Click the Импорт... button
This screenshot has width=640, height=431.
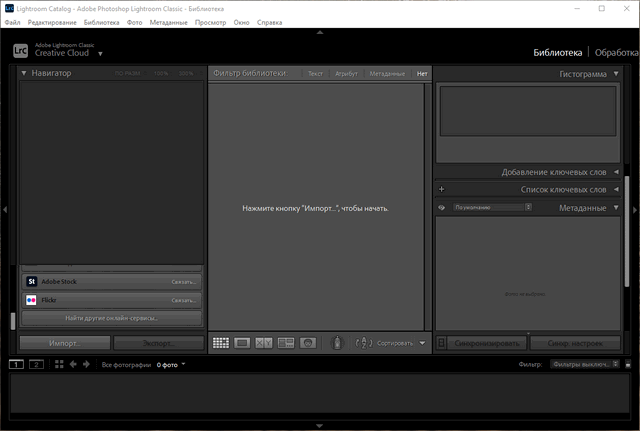point(64,343)
